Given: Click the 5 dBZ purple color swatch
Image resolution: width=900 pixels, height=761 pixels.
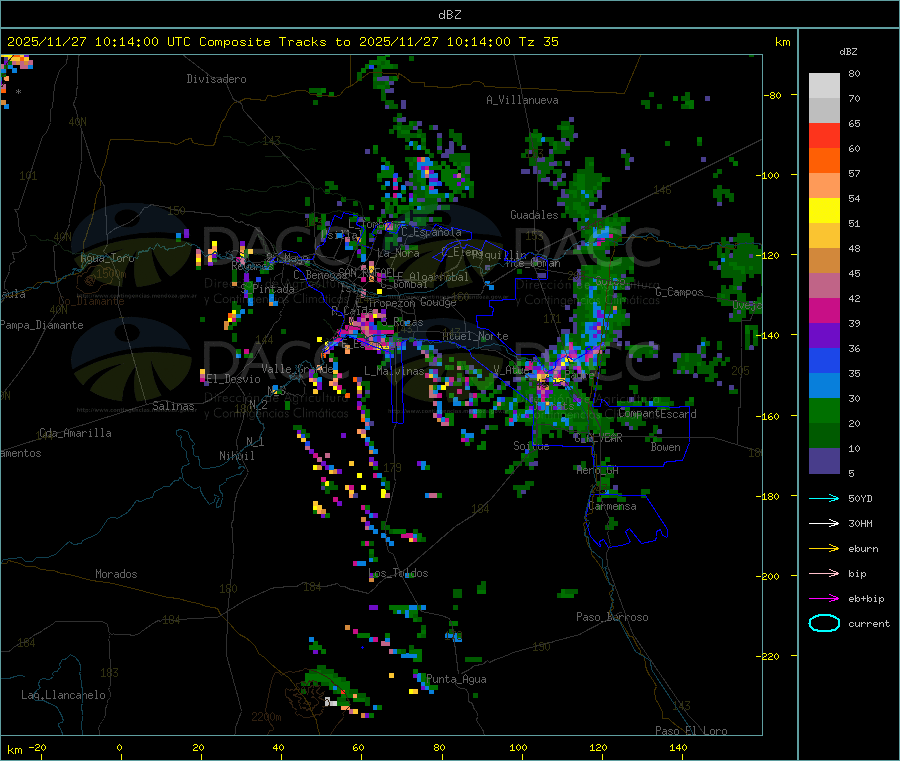Looking at the screenshot, I should (824, 461).
